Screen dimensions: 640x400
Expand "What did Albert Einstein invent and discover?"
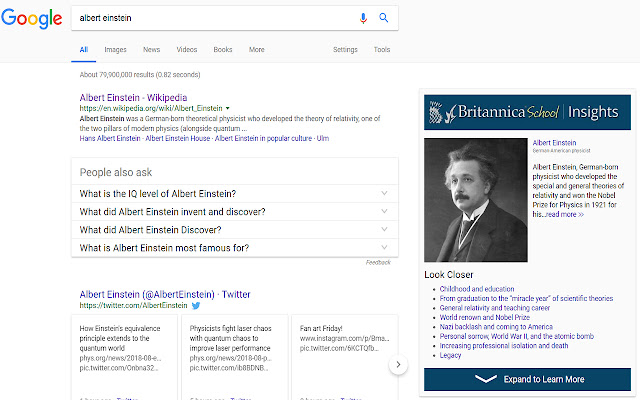click(x=235, y=211)
